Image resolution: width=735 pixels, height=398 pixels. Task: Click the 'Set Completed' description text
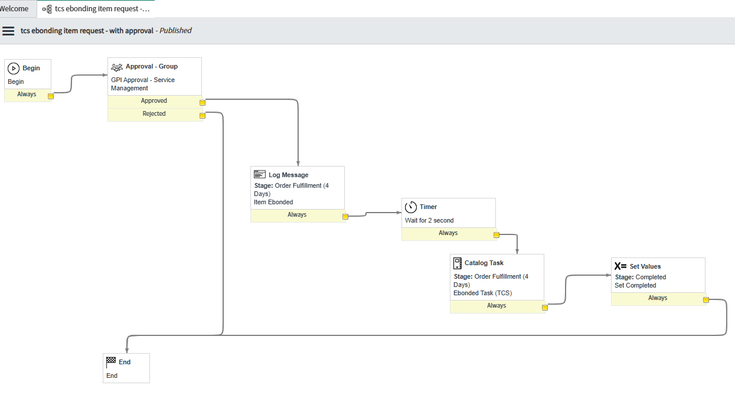click(635, 285)
